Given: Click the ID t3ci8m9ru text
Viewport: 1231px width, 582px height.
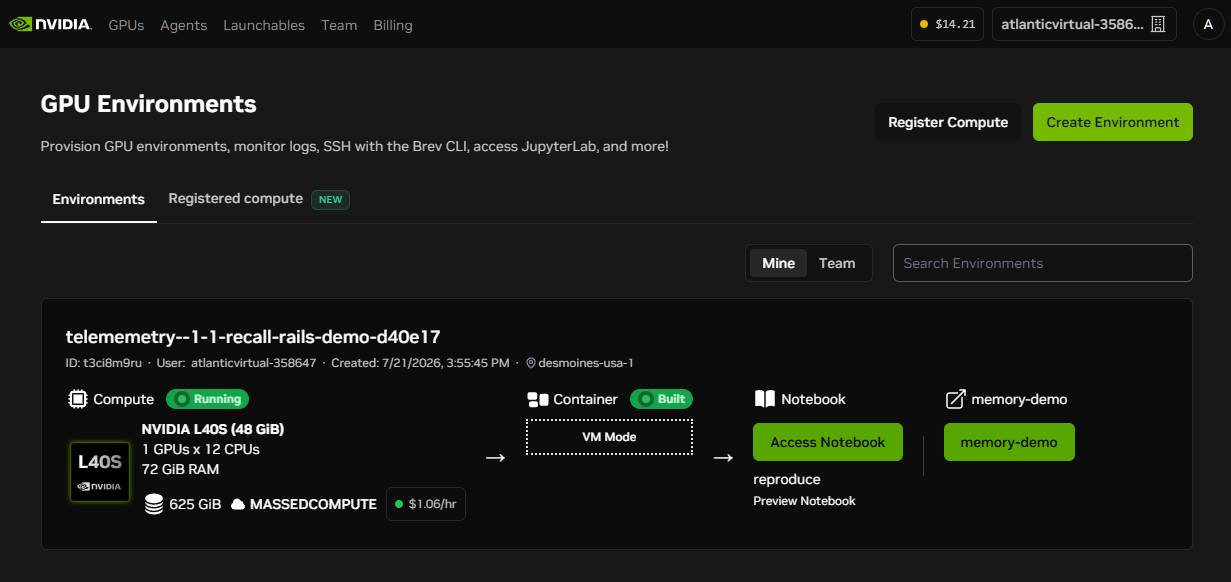Looking at the screenshot, I should pos(104,363).
